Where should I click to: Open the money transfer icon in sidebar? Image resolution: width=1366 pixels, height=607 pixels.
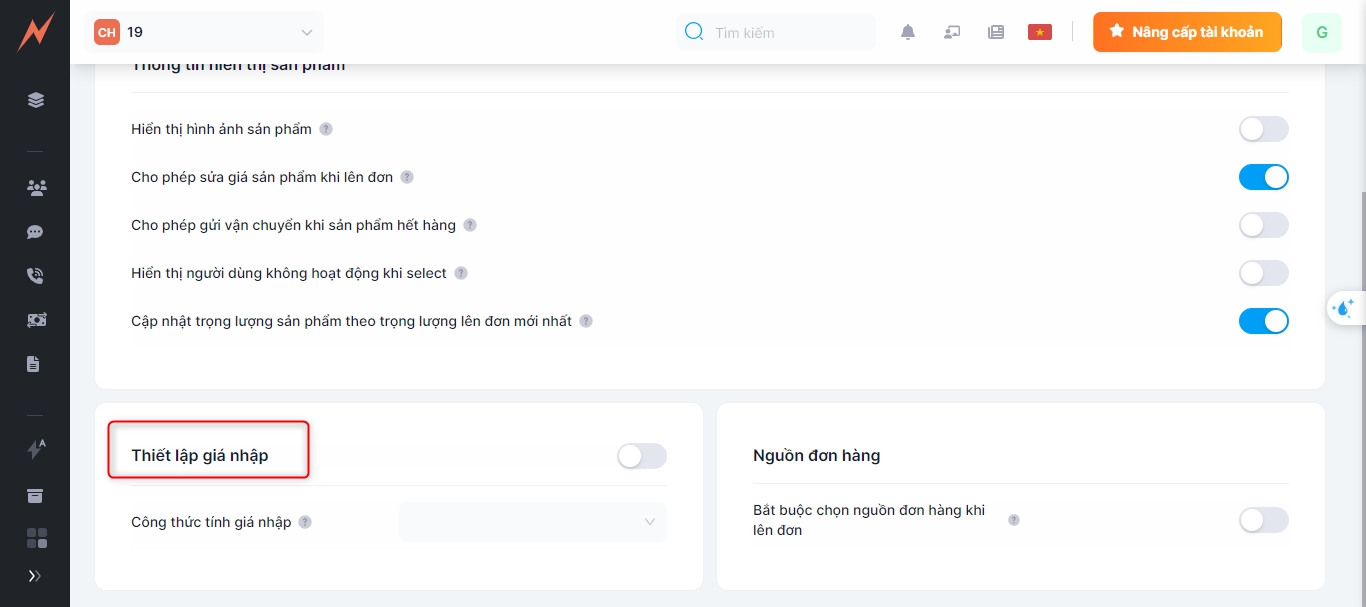(x=36, y=320)
